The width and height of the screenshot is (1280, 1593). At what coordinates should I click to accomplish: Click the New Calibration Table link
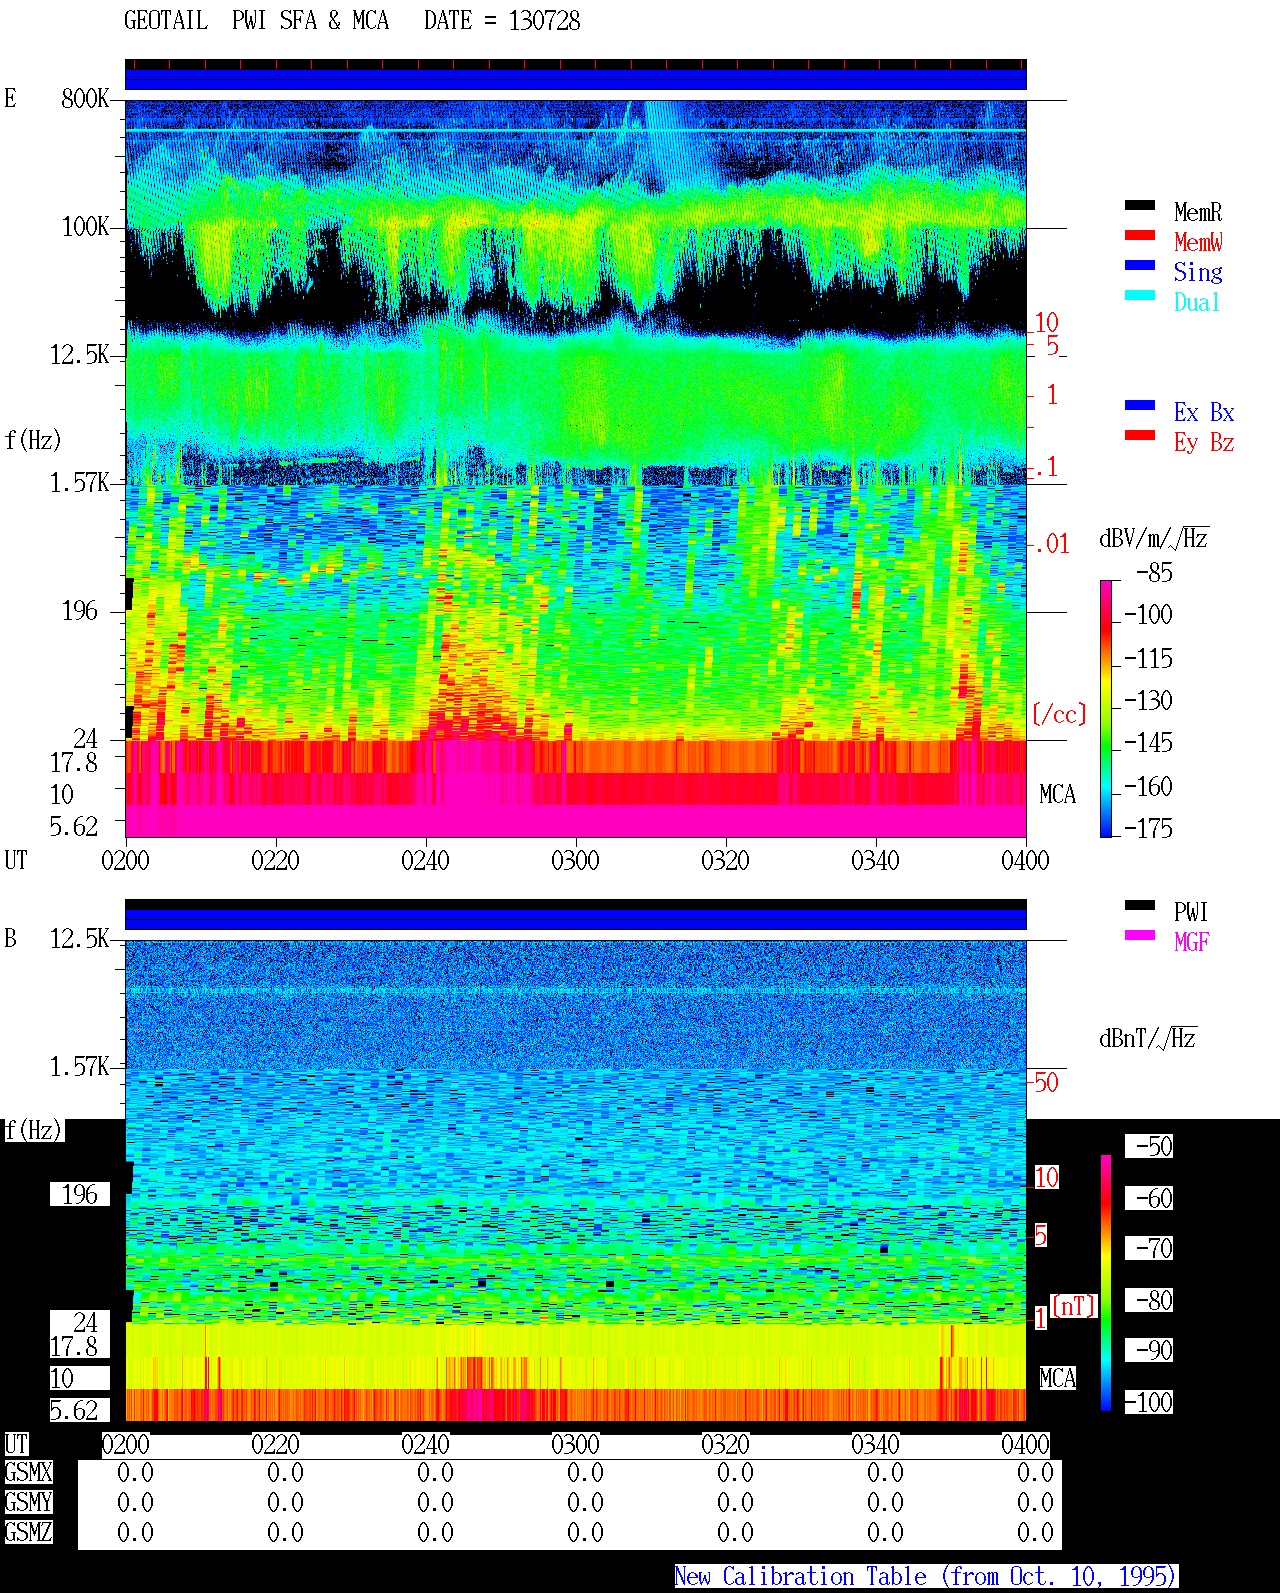coord(926,1576)
